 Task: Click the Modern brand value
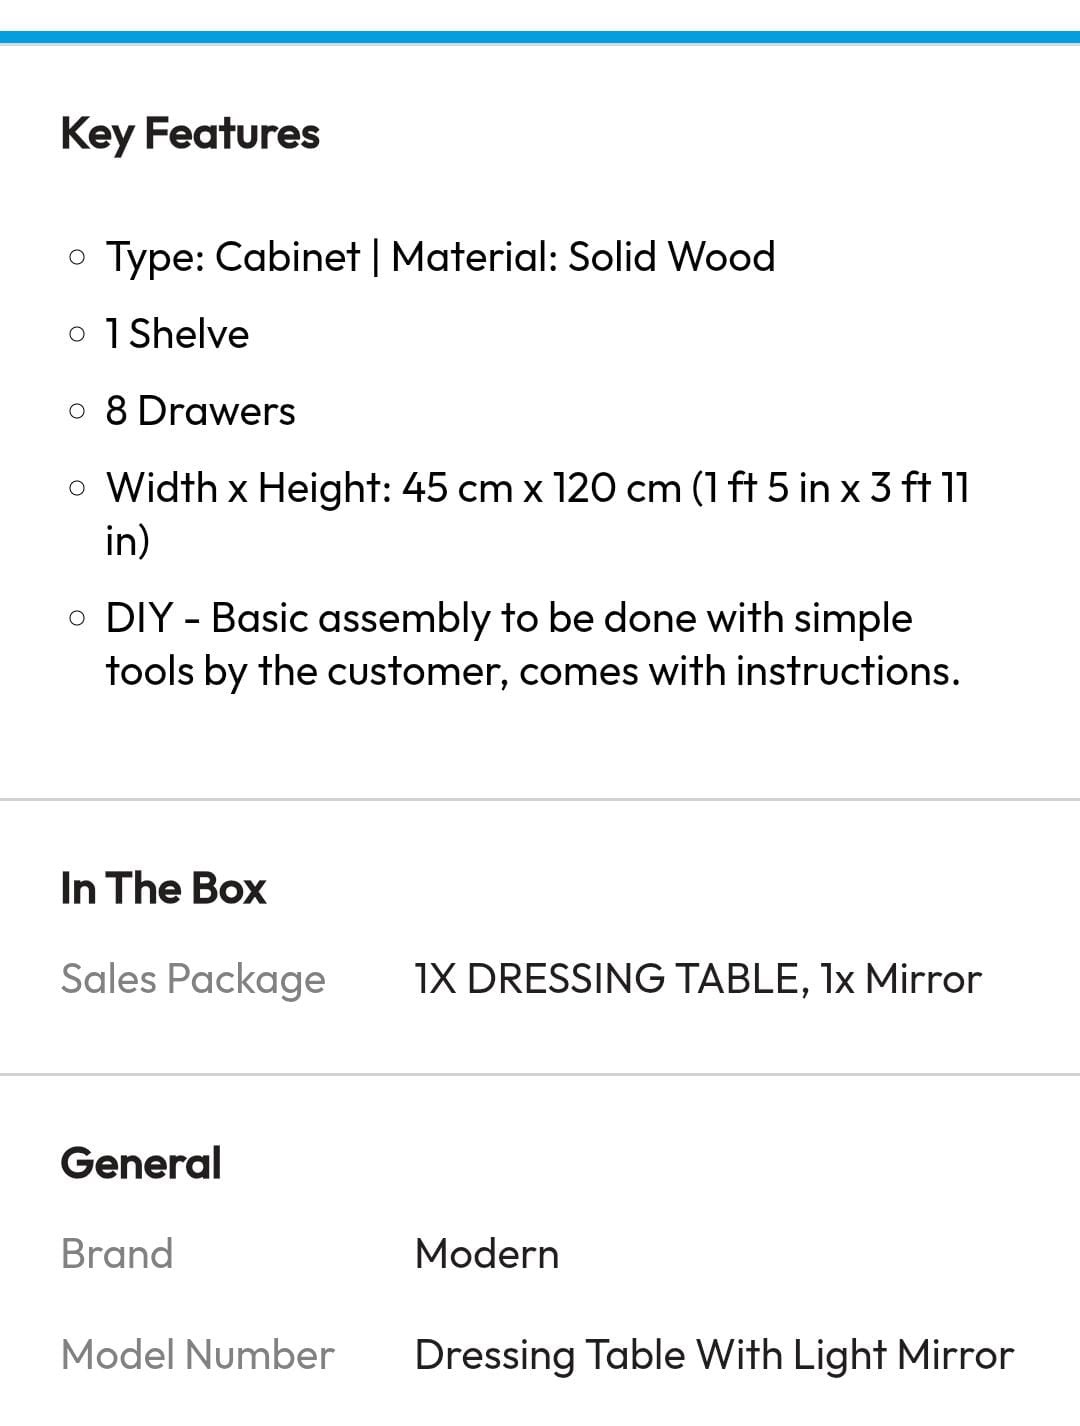coord(487,1254)
